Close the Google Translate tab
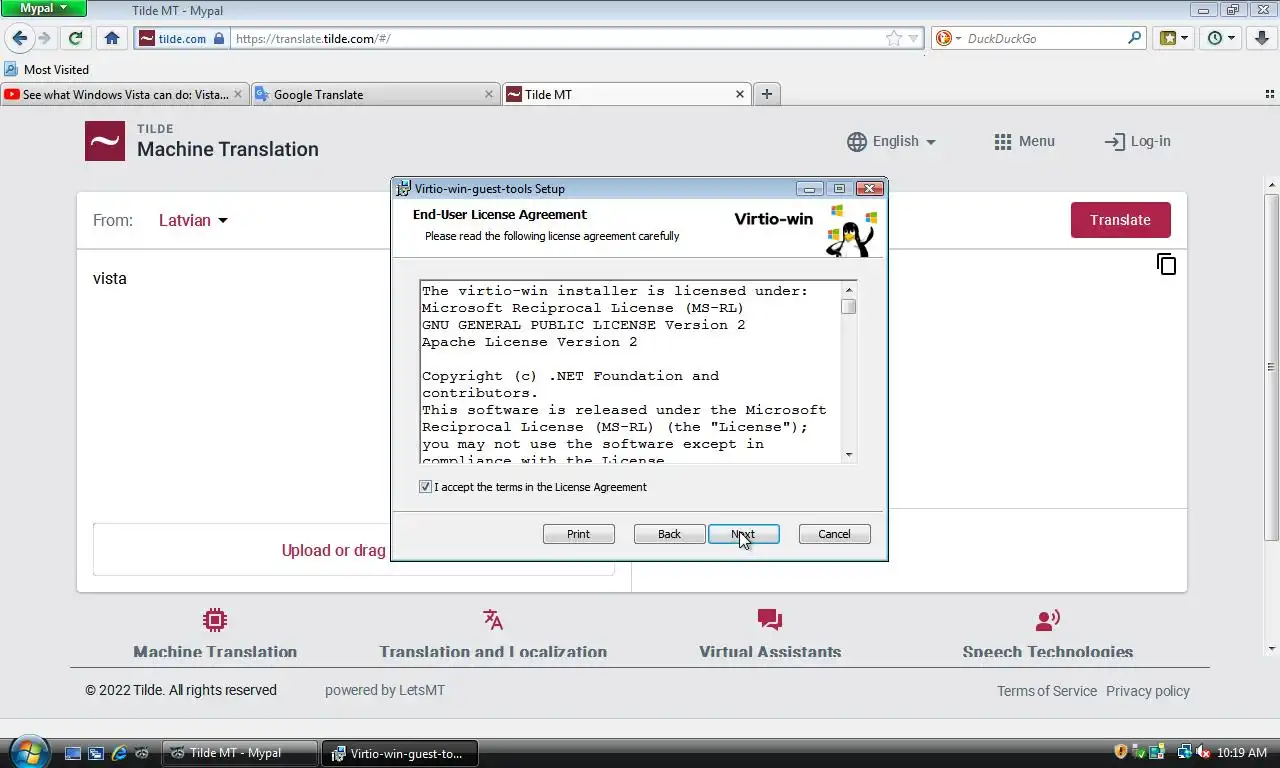This screenshot has height=768, width=1280. (x=489, y=94)
